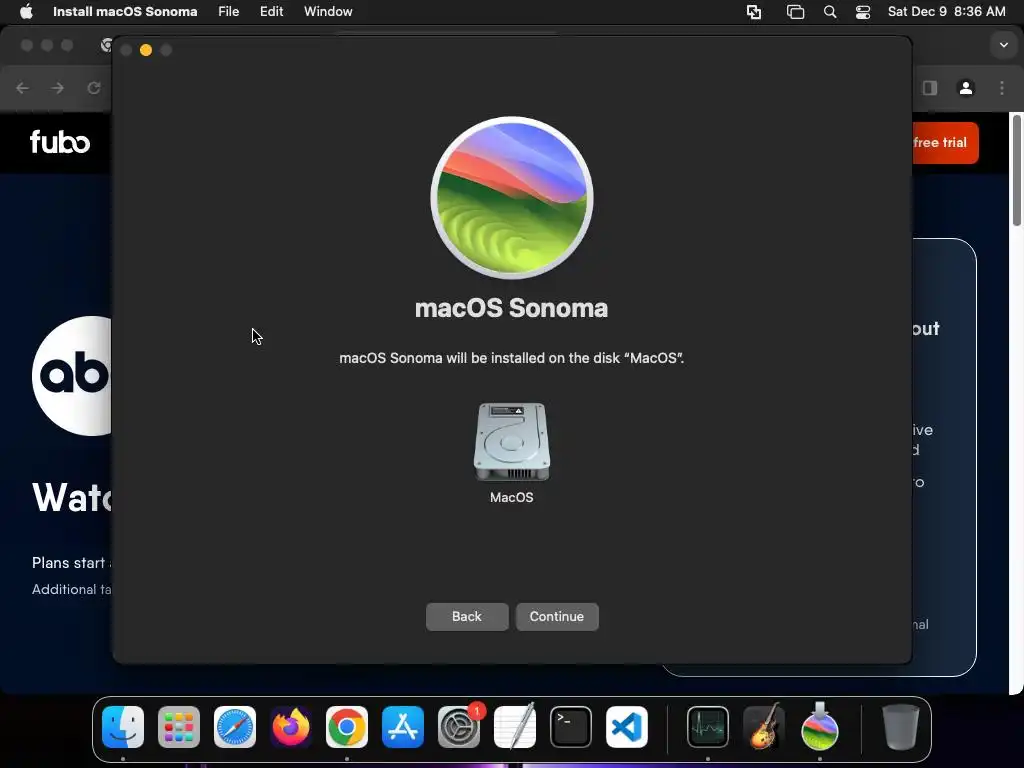1024x768 pixels.
Task: Open the File menu
Action: (x=229, y=11)
